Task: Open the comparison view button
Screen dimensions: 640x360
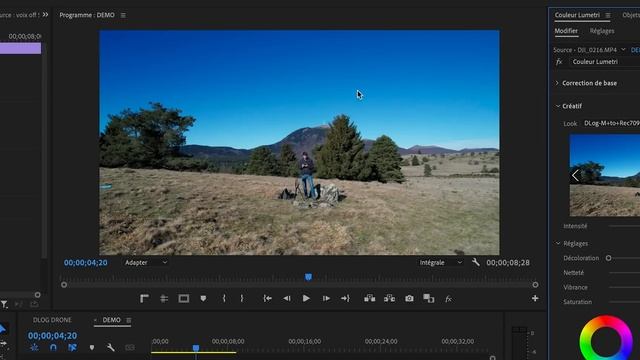Action: 429,298
